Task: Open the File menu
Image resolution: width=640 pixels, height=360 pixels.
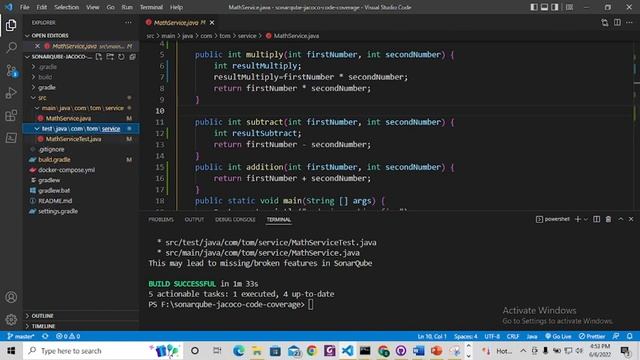Action: tap(24, 7)
